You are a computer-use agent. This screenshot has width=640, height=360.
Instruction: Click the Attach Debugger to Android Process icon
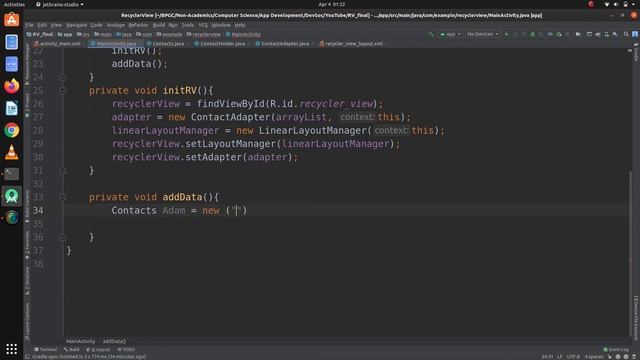click(559, 34)
